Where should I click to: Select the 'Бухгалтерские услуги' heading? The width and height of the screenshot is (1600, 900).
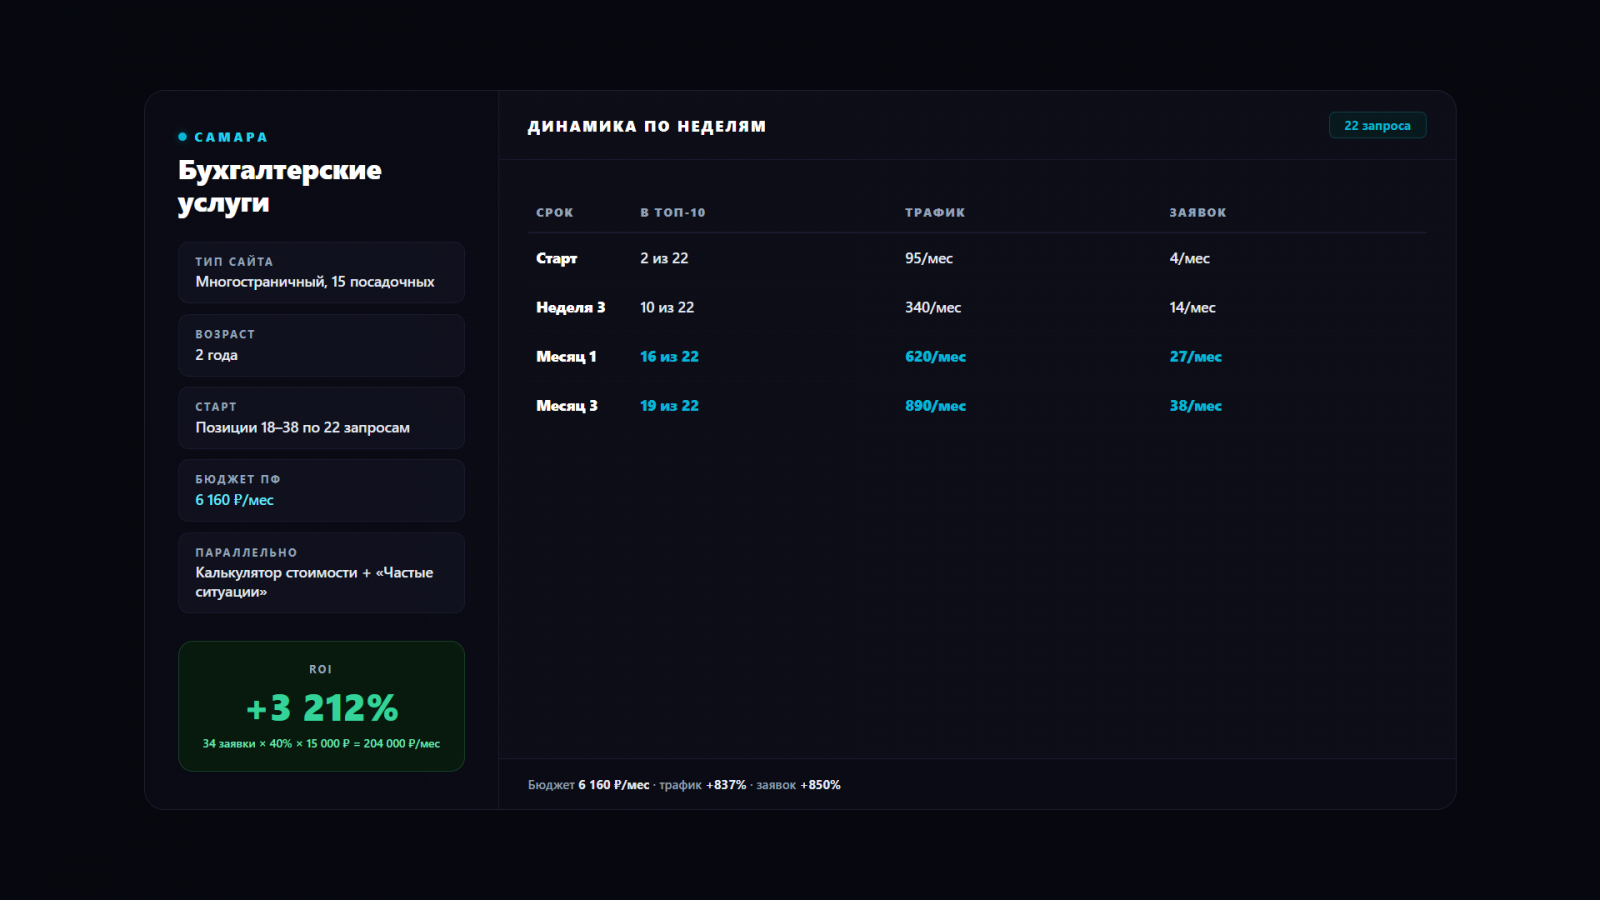click(x=279, y=186)
